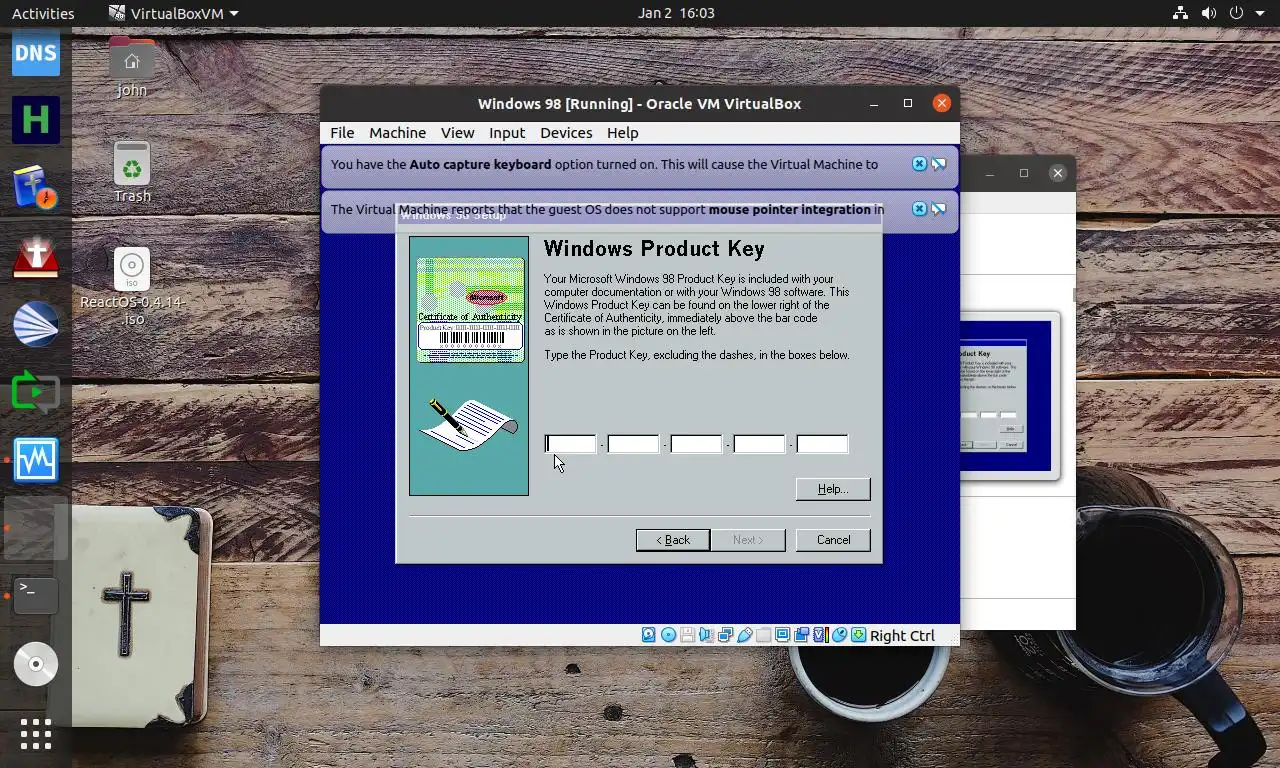Show Applications grid in the dock
Viewport: 1280px width, 768px height.
tap(36, 734)
